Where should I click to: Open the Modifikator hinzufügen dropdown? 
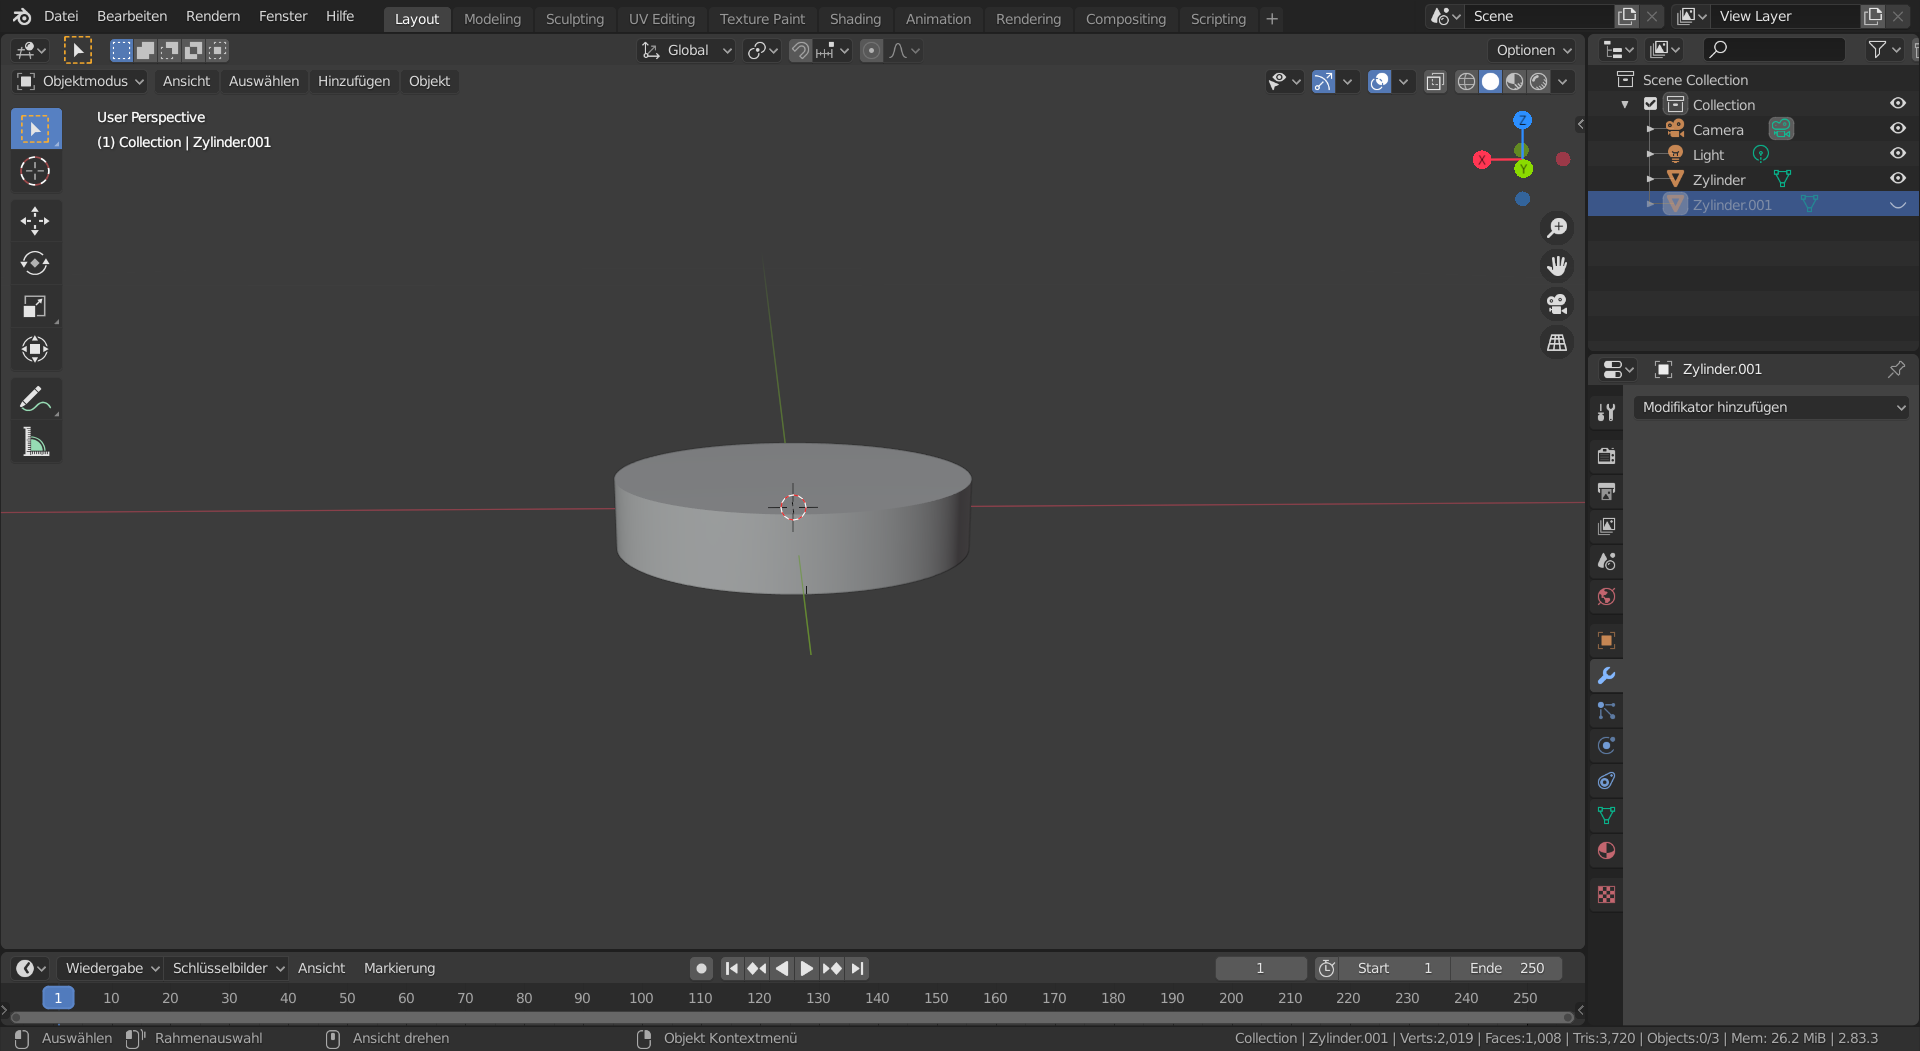point(1770,407)
